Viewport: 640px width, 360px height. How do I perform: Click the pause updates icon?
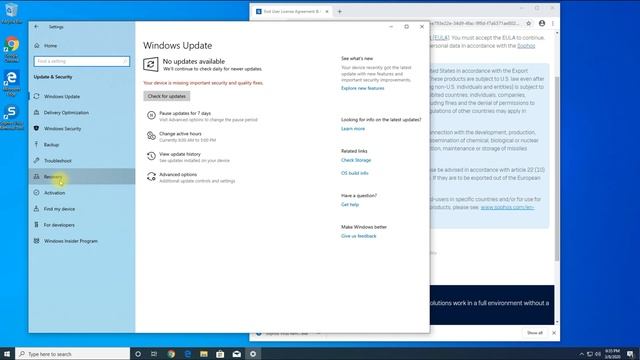(x=151, y=116)
